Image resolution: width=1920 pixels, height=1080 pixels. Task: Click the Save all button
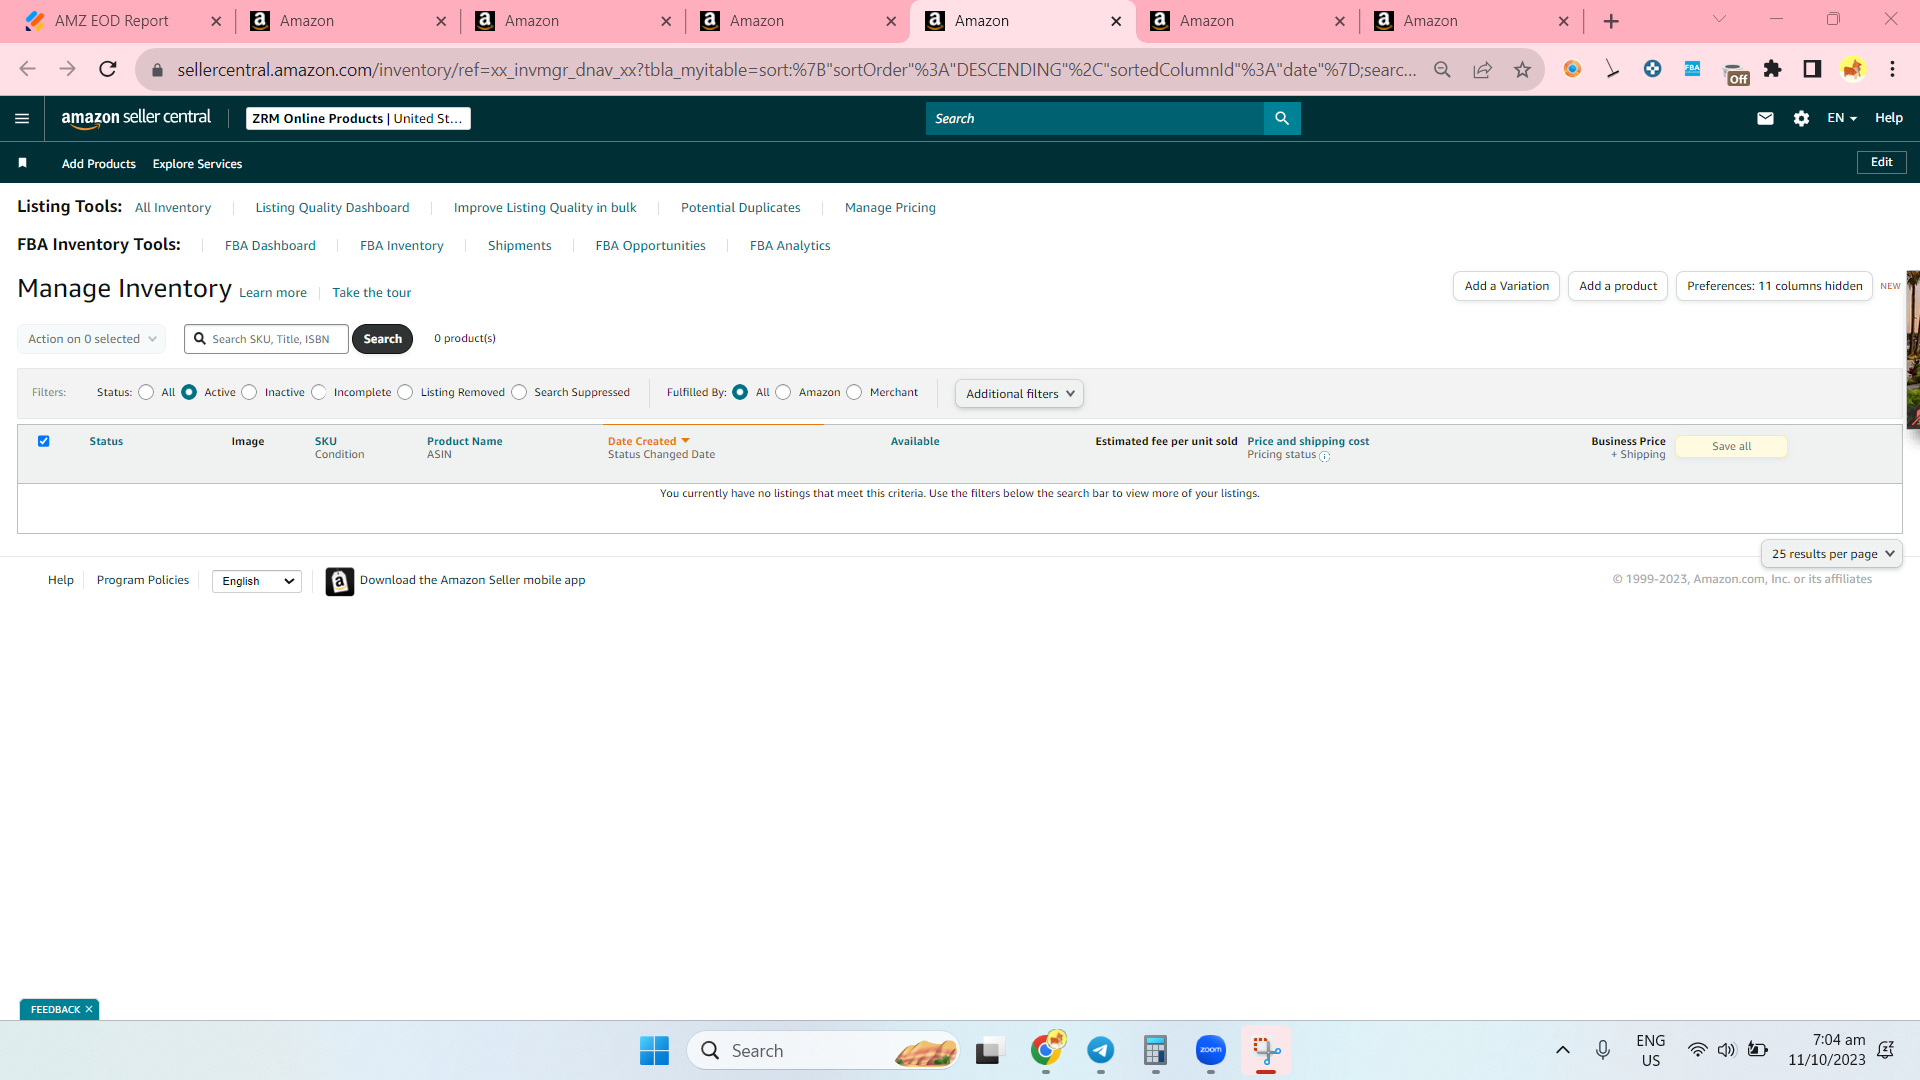[1731, 447]
